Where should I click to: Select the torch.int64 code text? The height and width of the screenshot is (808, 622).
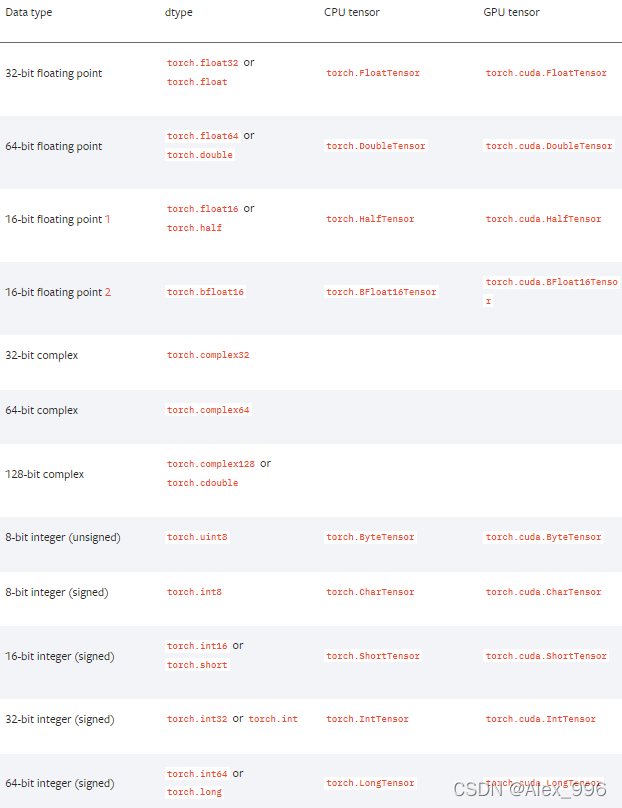point(197,774)
